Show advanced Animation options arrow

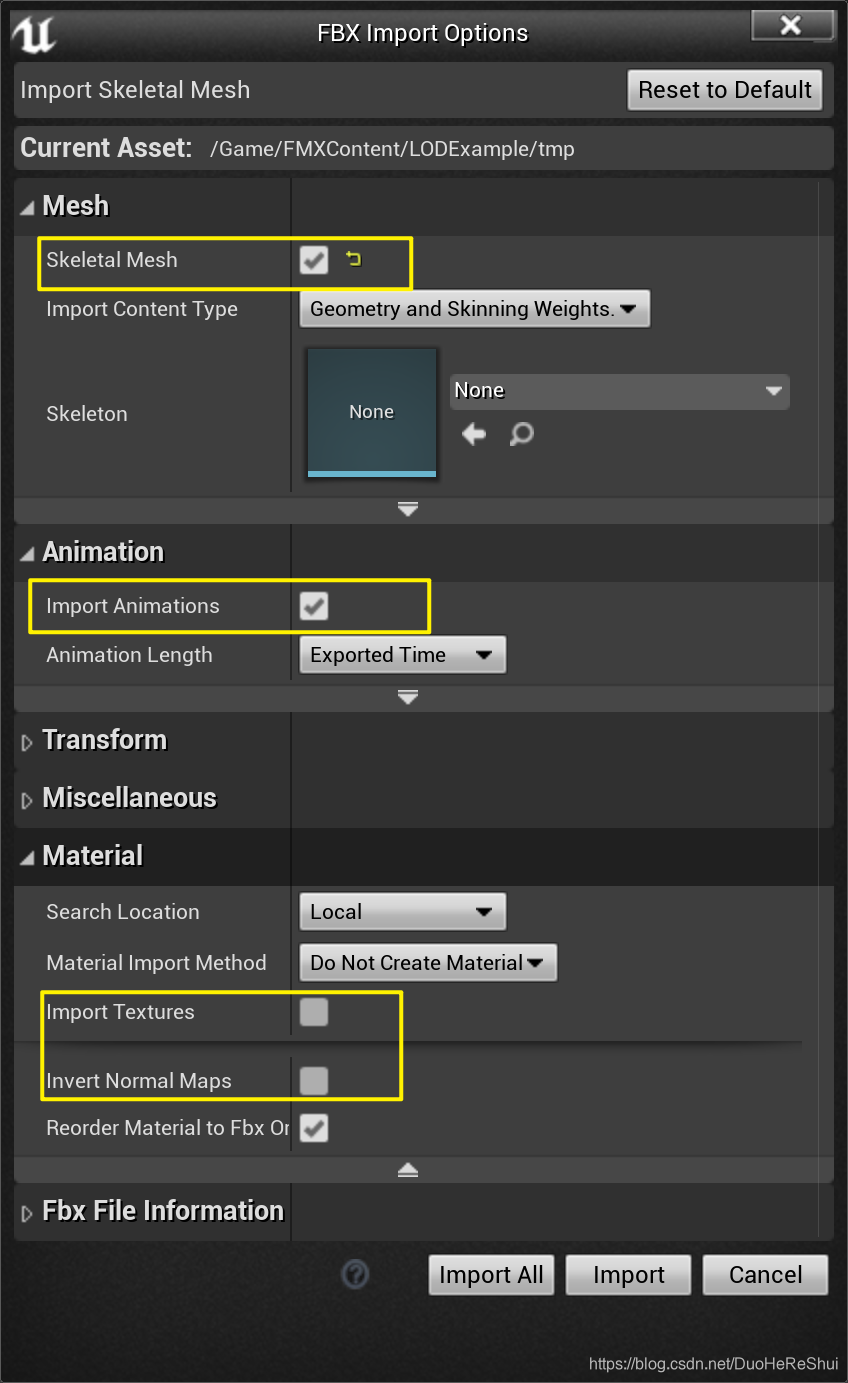click(x=408, y=697)
